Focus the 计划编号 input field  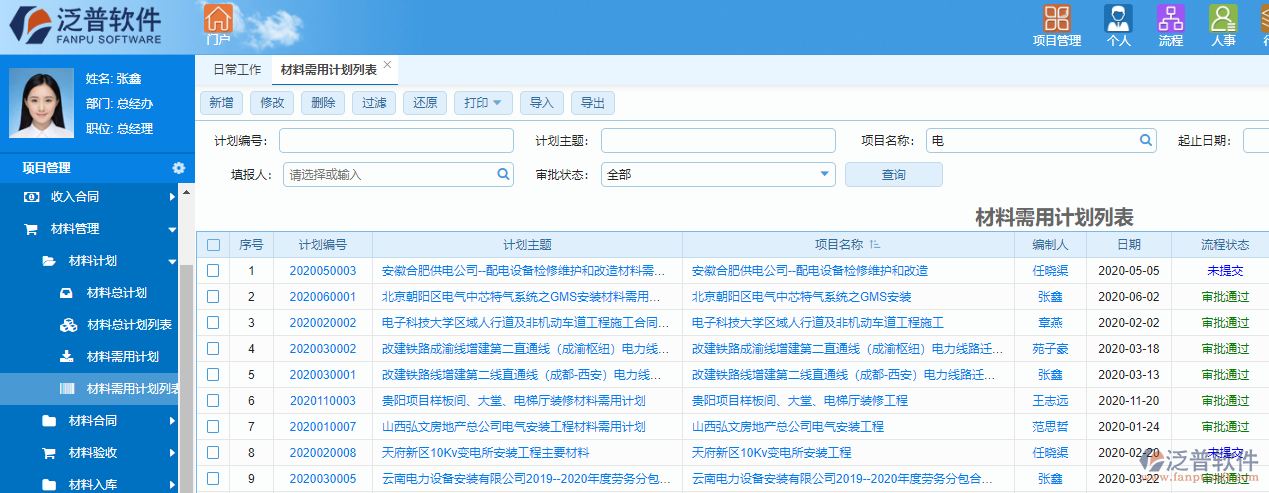click(x=396, y=141)
